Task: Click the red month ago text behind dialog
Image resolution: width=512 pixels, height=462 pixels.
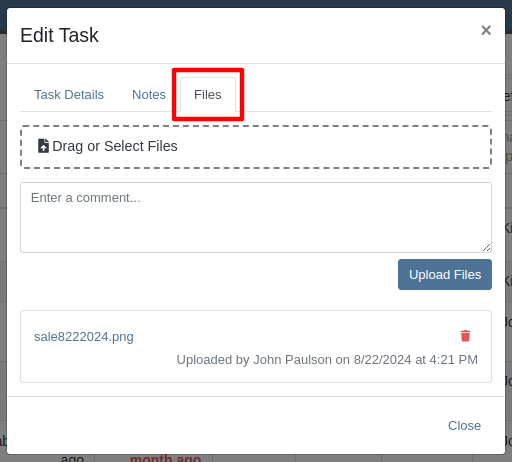Action: click(165, 458)
